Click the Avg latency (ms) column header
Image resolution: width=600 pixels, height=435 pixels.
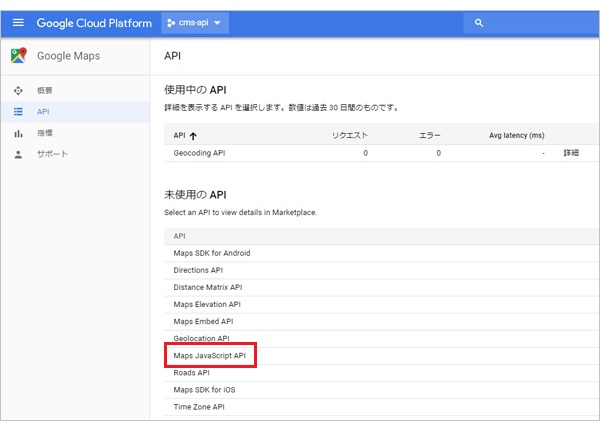[517, 135]
